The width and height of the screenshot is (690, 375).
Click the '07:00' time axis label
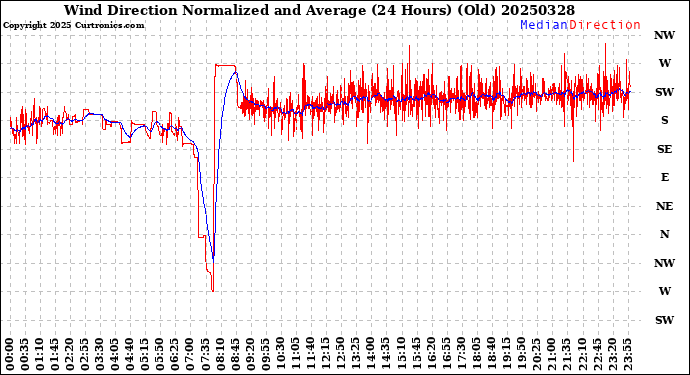click(x=190, y=354)
